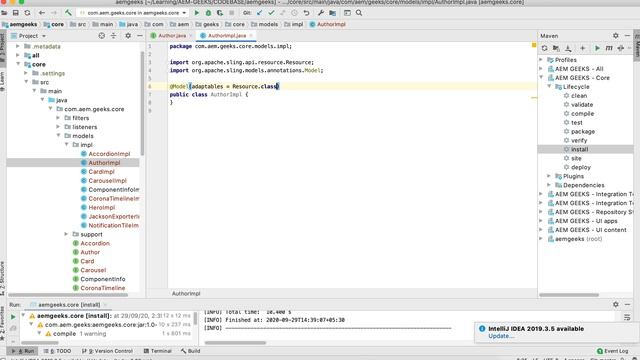The width and height of the screenshot is (640, 360).
Task: Collapse the Lifecycle node
Action: (x=549, y=87)
